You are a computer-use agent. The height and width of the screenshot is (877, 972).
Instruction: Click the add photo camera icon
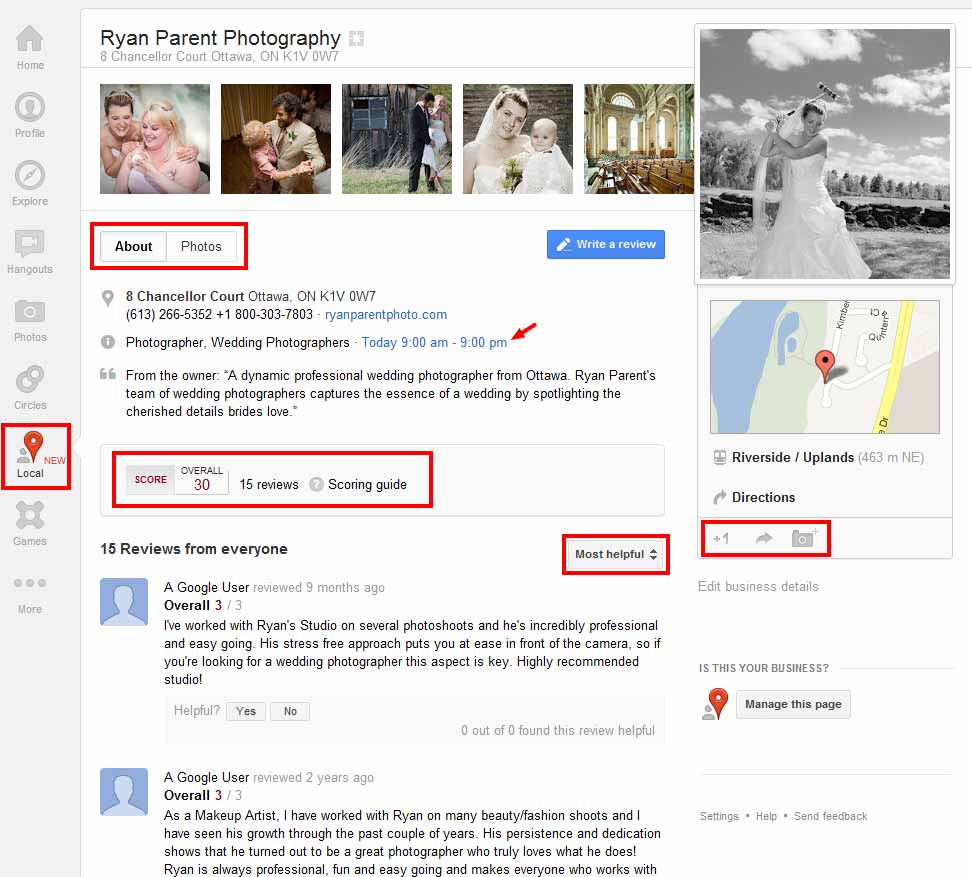(x=805, y=538)
